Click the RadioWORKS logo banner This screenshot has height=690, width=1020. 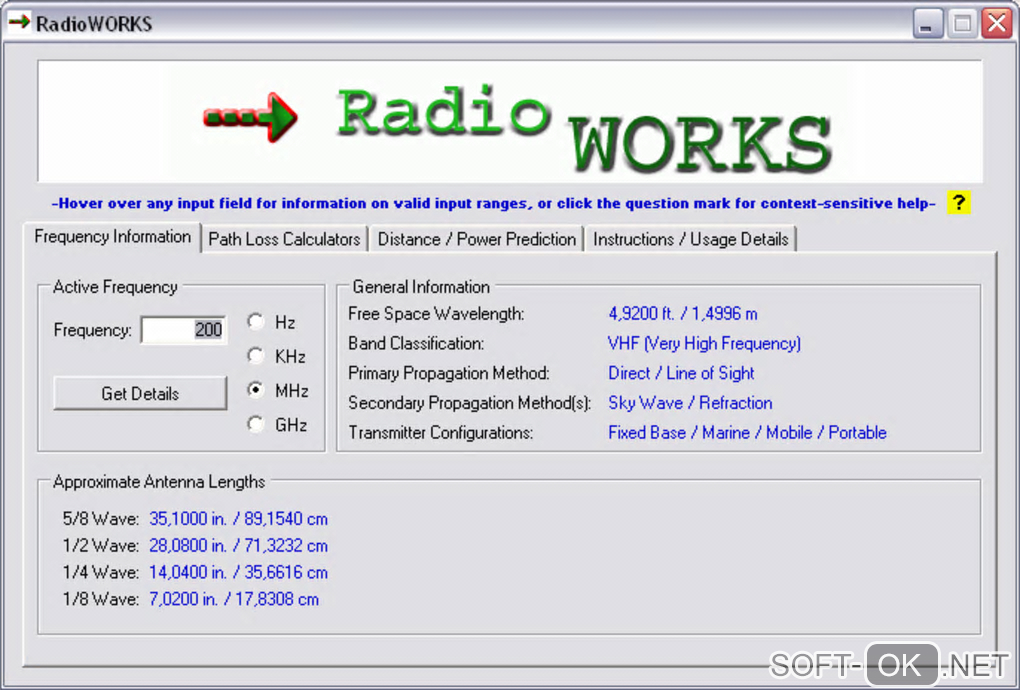510,122
